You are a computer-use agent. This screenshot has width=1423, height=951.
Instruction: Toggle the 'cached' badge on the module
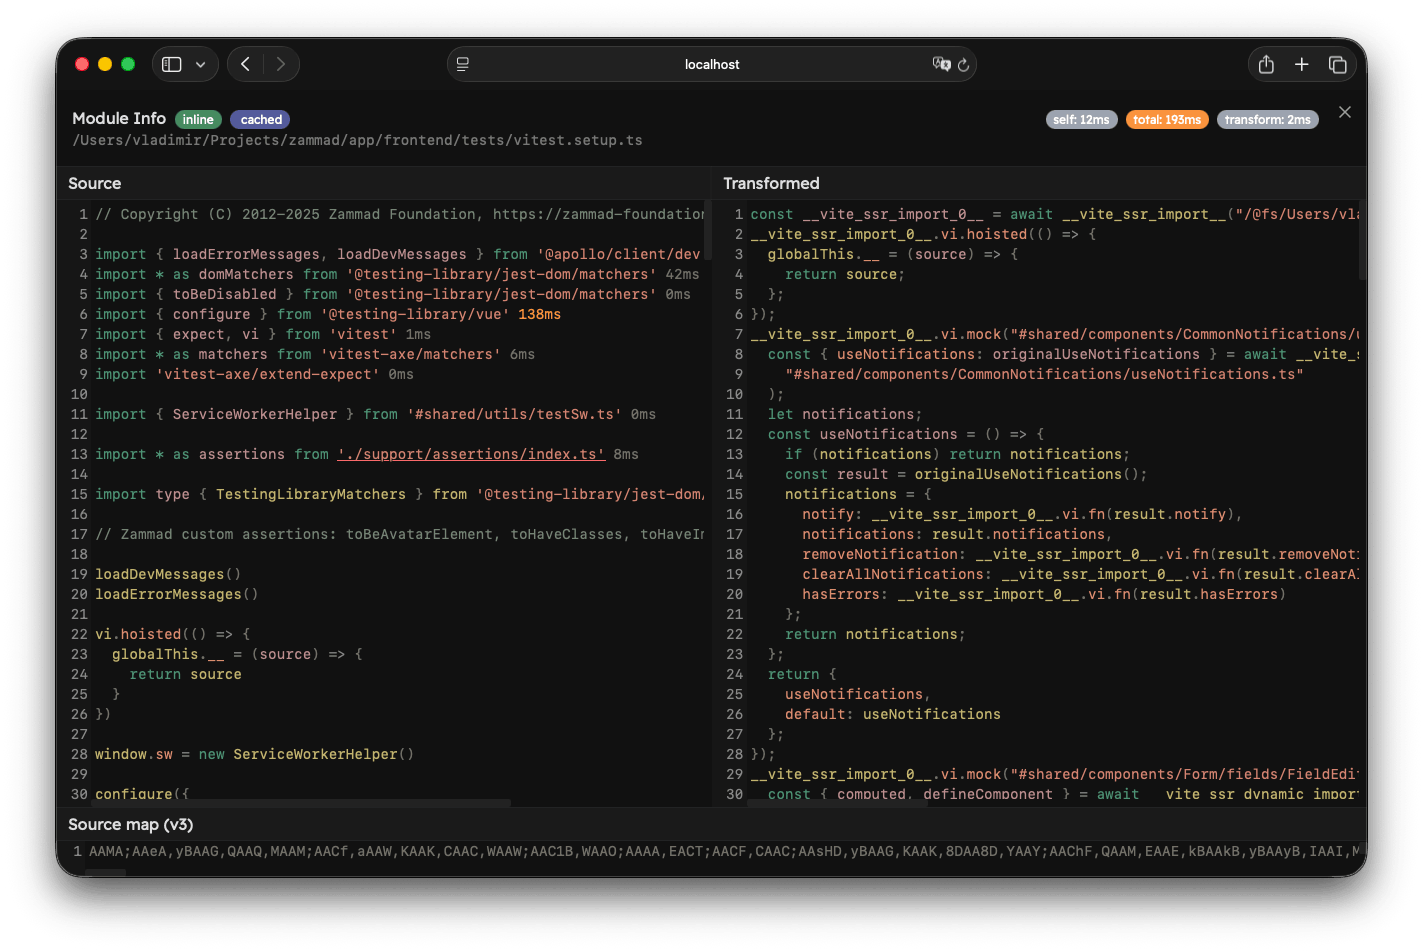259,118
